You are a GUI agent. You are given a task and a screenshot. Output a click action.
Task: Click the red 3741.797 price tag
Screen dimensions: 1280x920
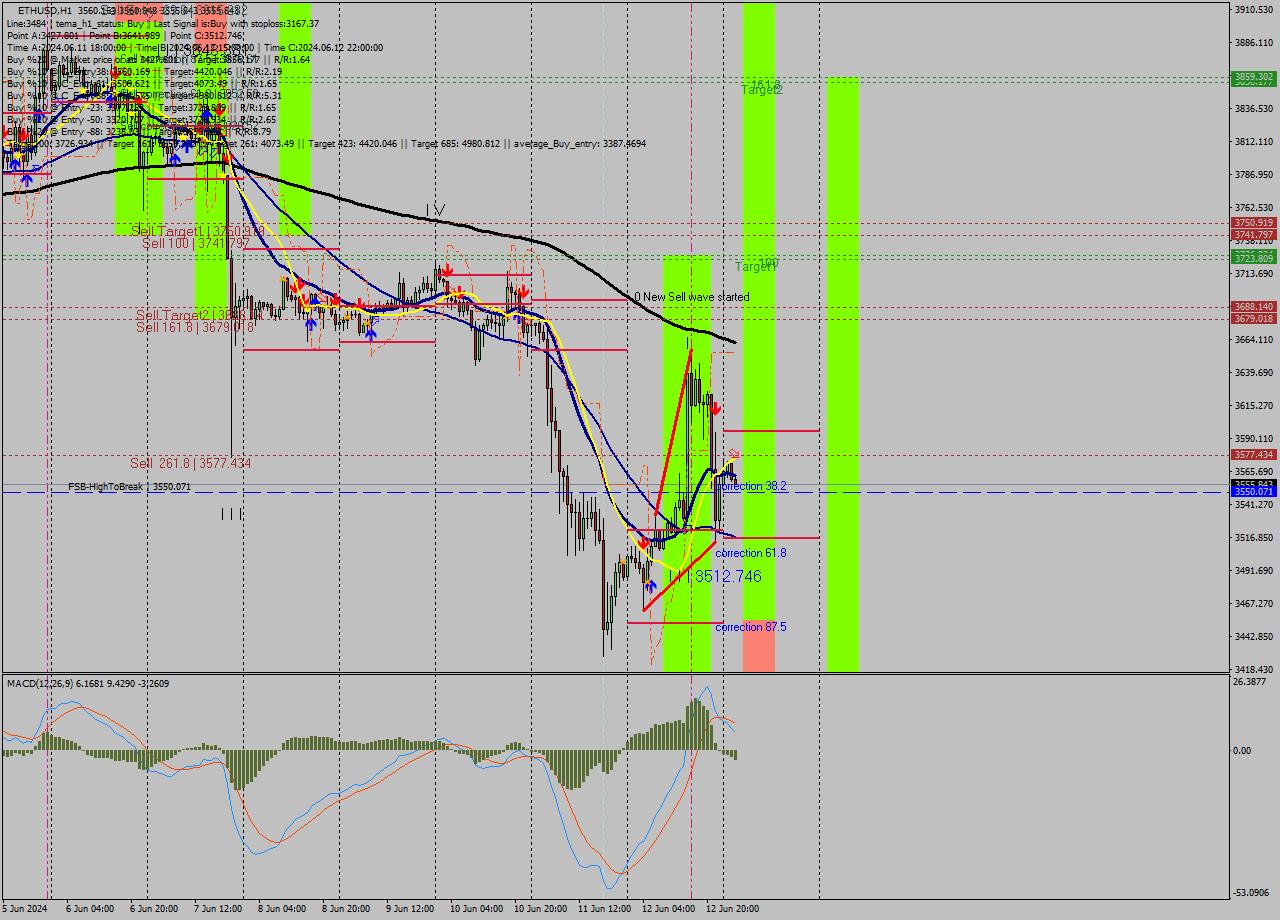coord(1253,234)
